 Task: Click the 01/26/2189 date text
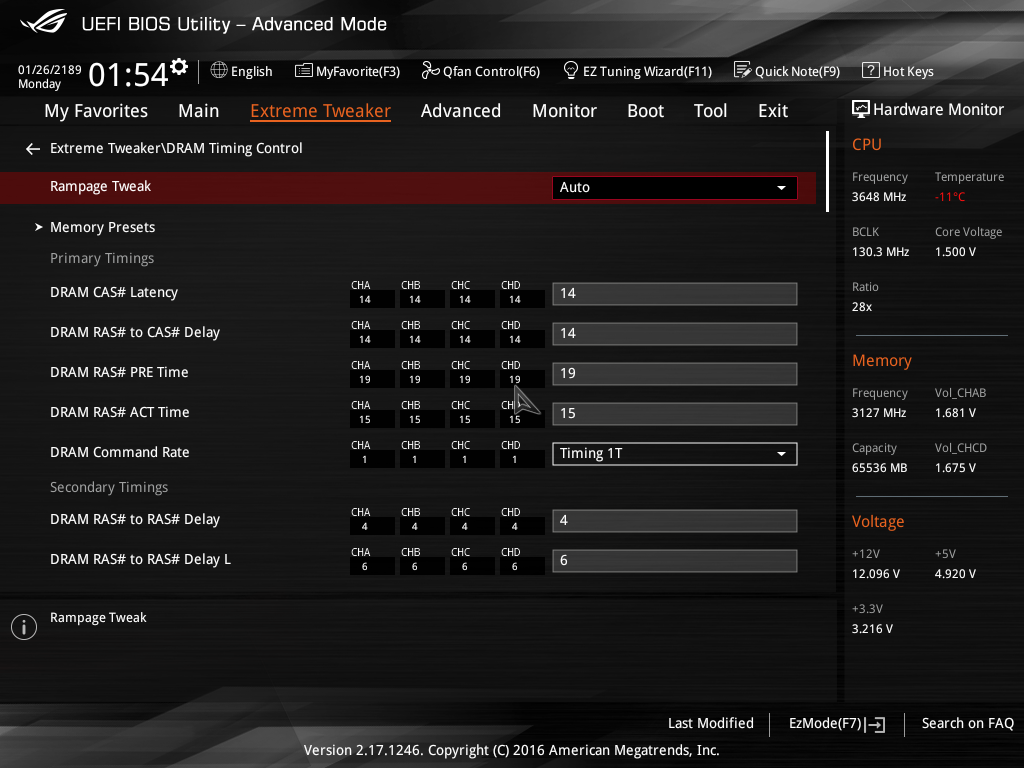50,70
